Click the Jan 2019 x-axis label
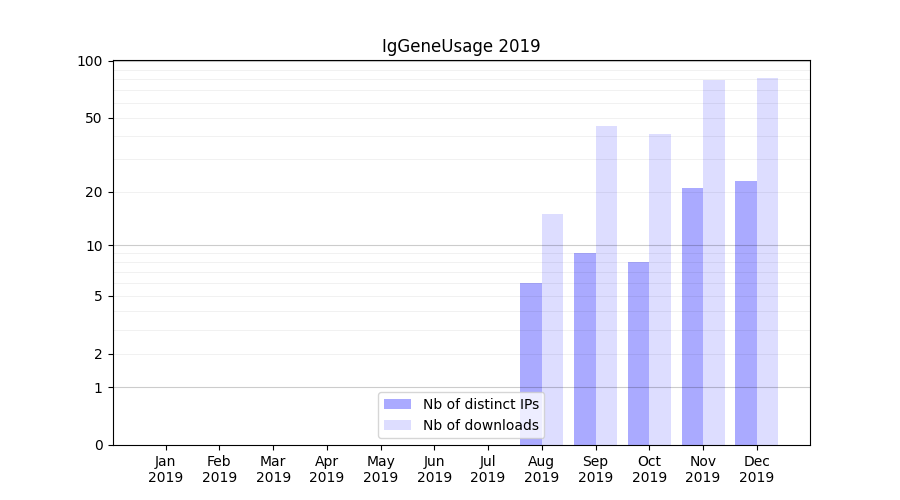Viewport: 900px width, 500px height. (x=166, y=469)
